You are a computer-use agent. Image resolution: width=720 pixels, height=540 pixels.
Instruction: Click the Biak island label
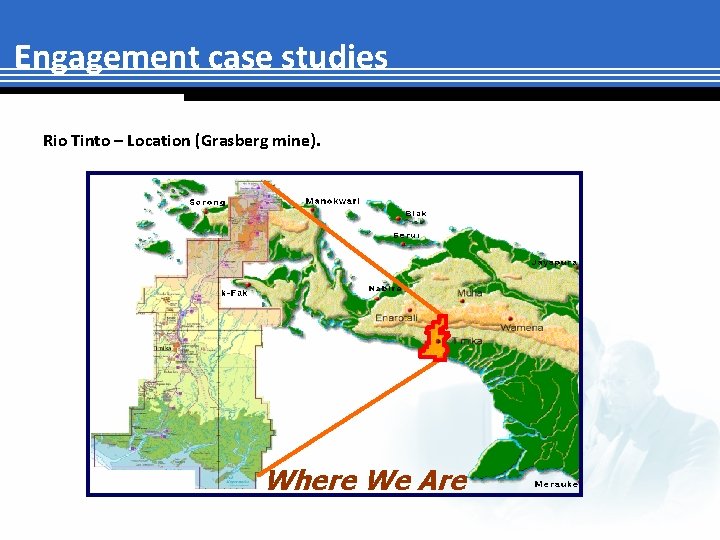(x=416, y=213)
